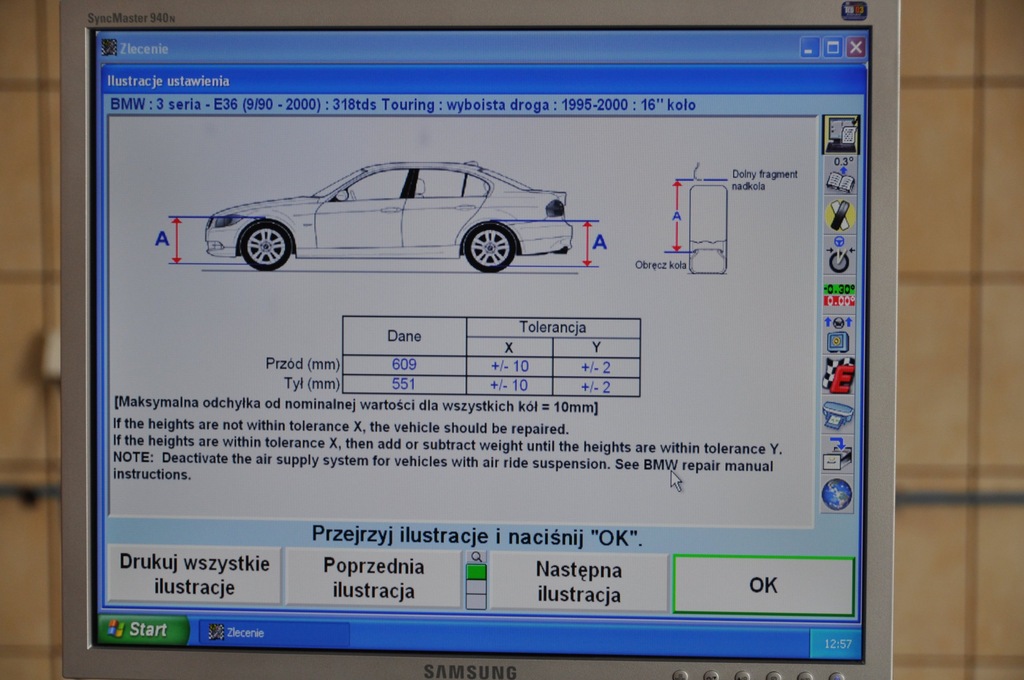Click the Drukuj wszystkie ilustracje button

(x=194, y=575)
